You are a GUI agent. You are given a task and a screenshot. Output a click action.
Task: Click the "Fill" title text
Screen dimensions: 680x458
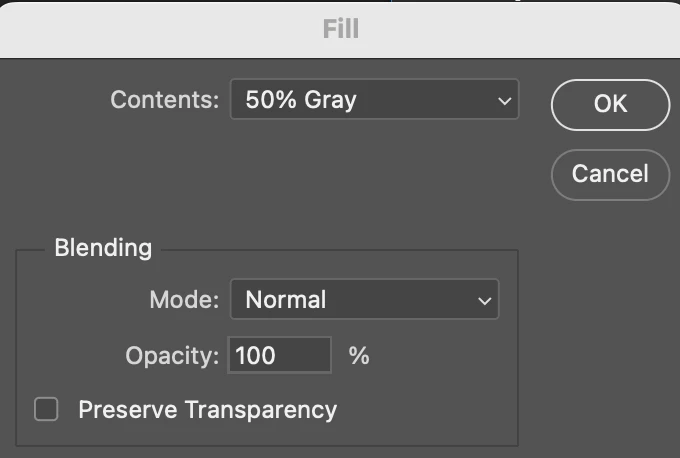coord(340,28)
